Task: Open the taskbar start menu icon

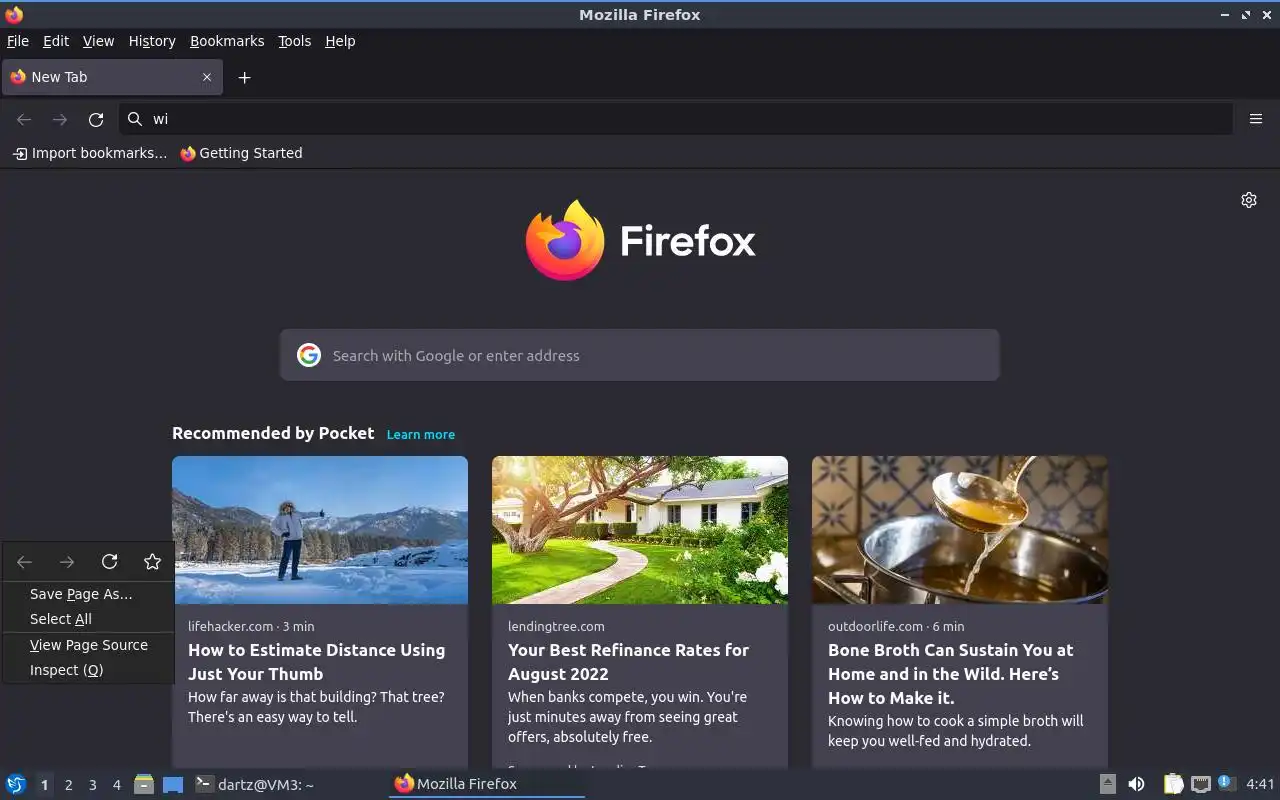Action: [x=16, y=784]
